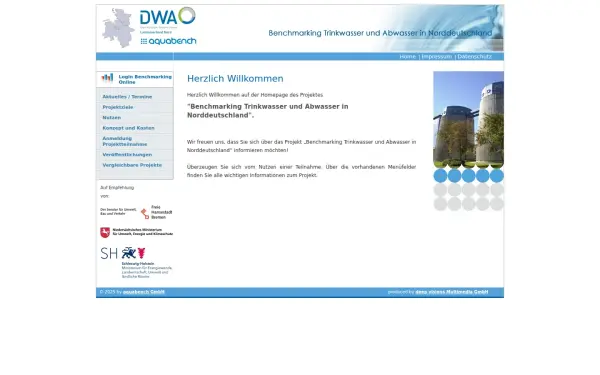
Task: Click the 'Auf Empfehlung von:' label
Action: click(117, 192)
